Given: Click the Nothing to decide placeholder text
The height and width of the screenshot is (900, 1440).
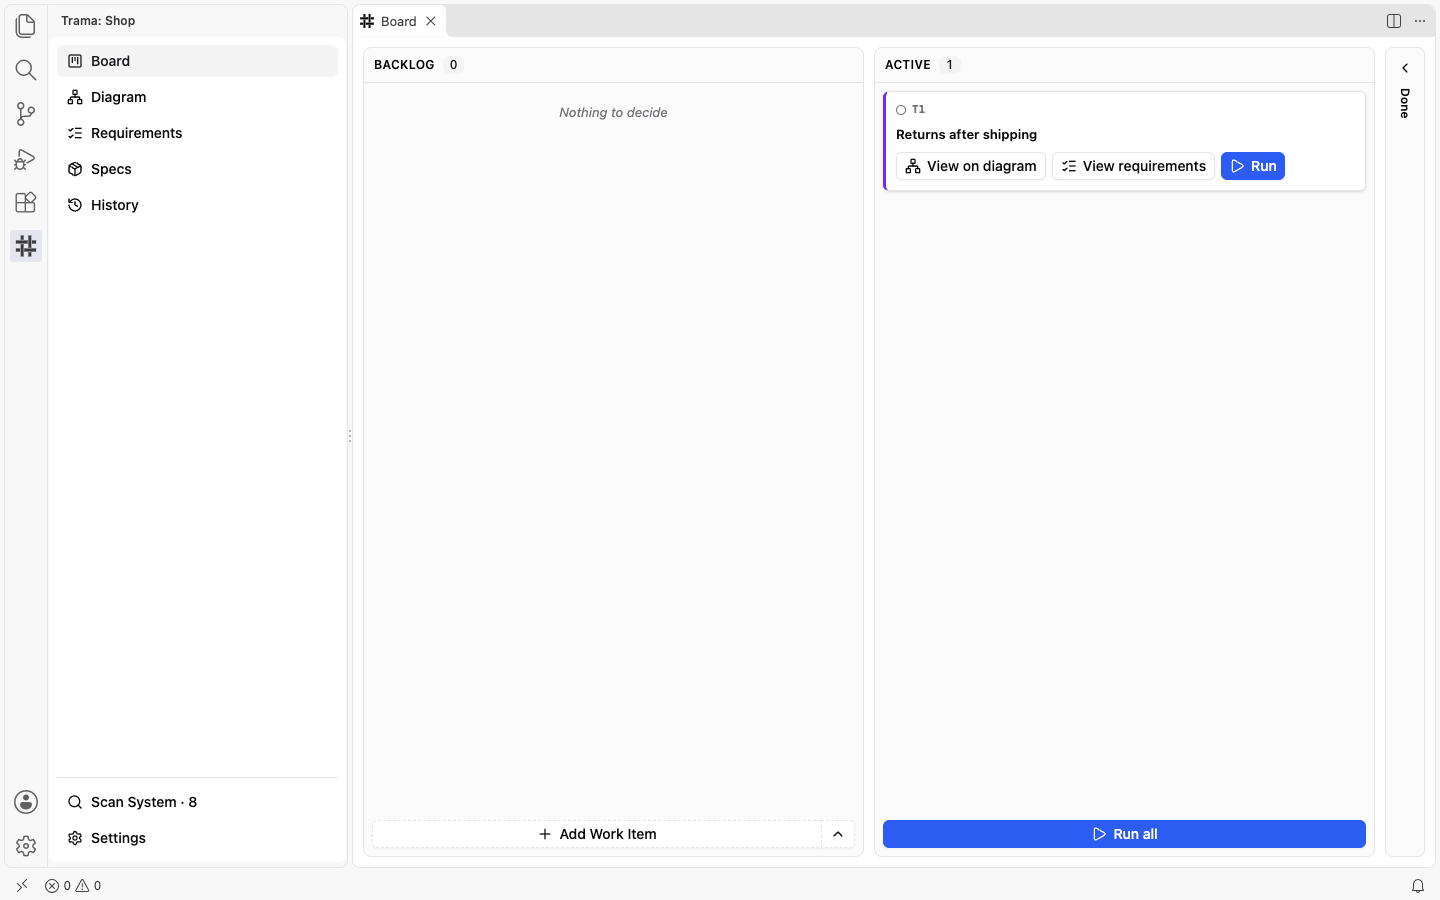Looking at the screenshot, I should pyautogui.click(x=613, y=113).
